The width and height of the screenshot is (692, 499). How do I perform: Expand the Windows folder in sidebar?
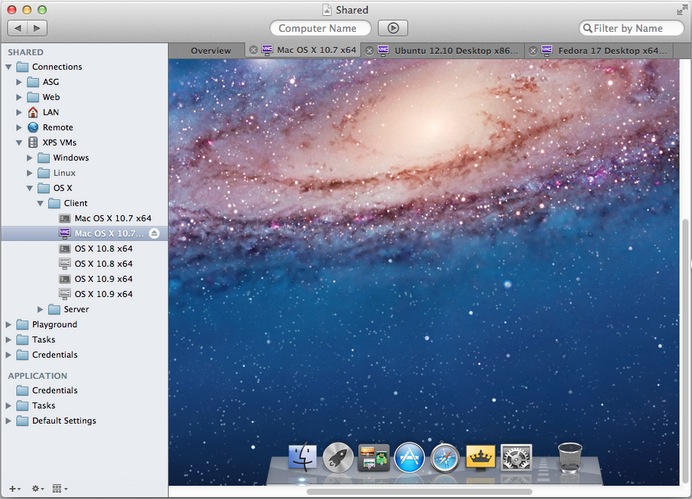pyautogui.click(x=31, y=158)
